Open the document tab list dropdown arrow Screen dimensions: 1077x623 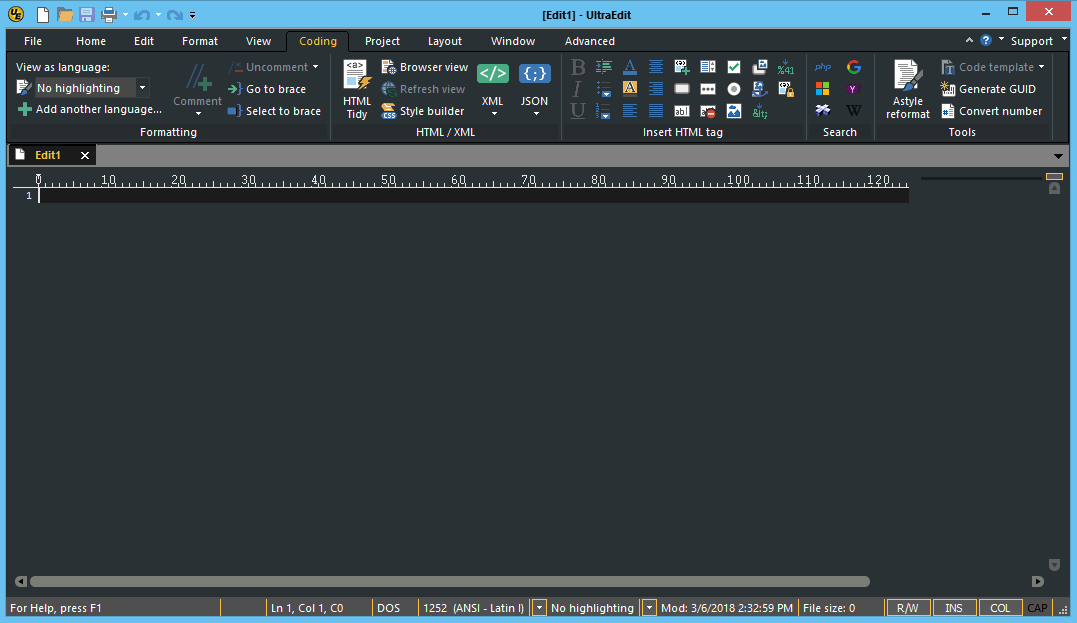point(1058,156)
